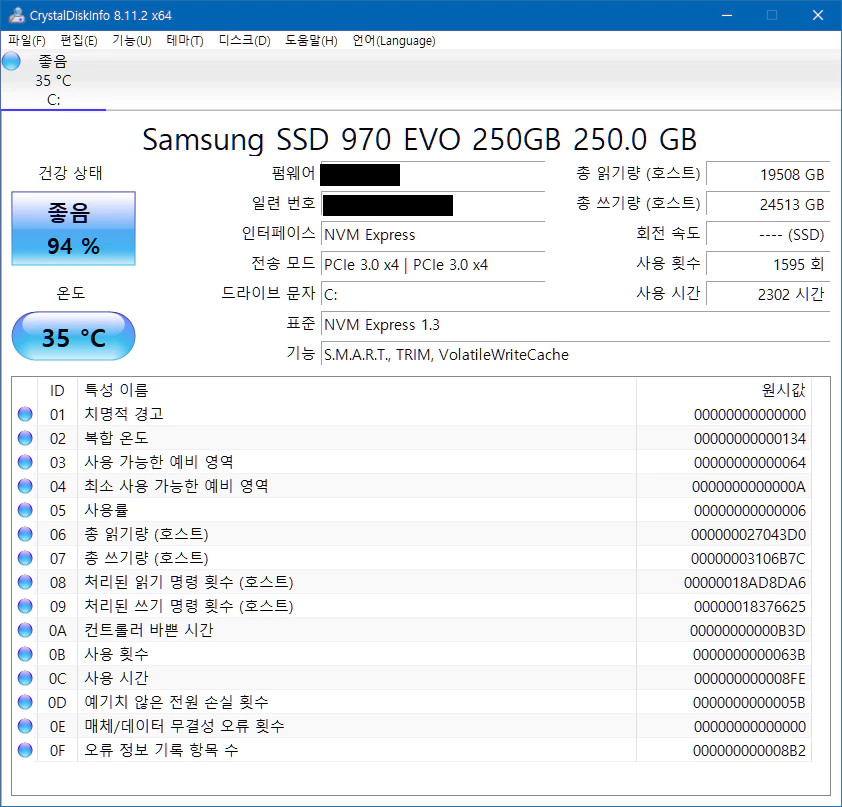Click the 온도 label above temperature
842x807 pixels.
coord(71,293)
